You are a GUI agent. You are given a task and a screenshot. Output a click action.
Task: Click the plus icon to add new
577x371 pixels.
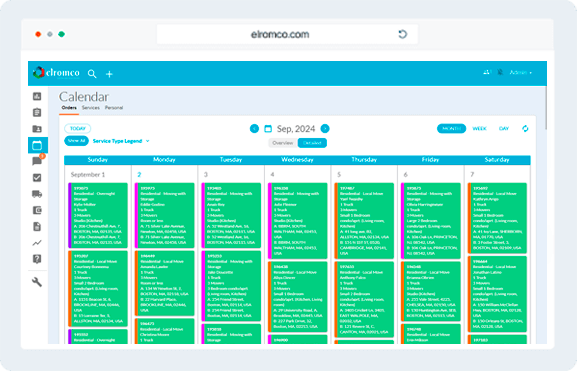[x=109, y=74]
